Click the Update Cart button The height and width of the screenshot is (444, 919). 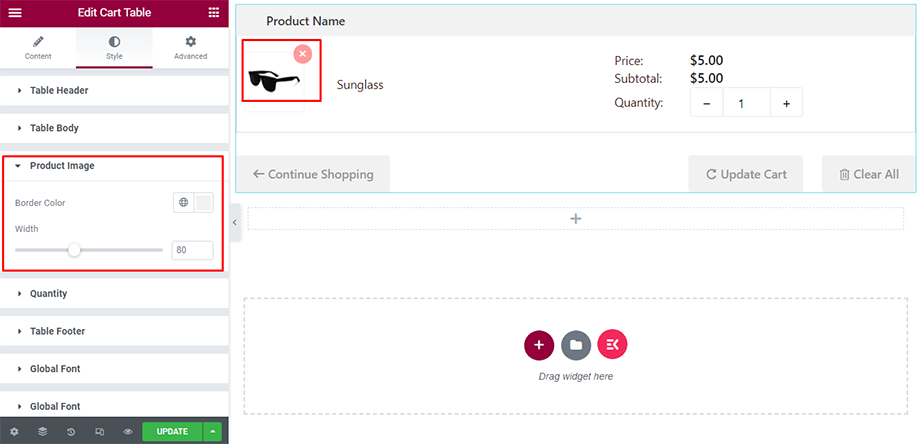click(x=746, y=174)
